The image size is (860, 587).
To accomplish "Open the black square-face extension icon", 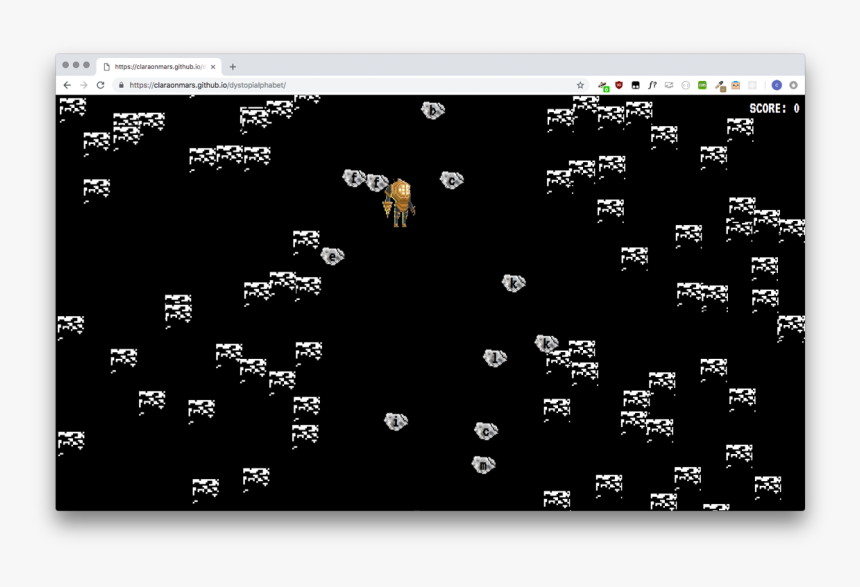I will tap(635, 85).
